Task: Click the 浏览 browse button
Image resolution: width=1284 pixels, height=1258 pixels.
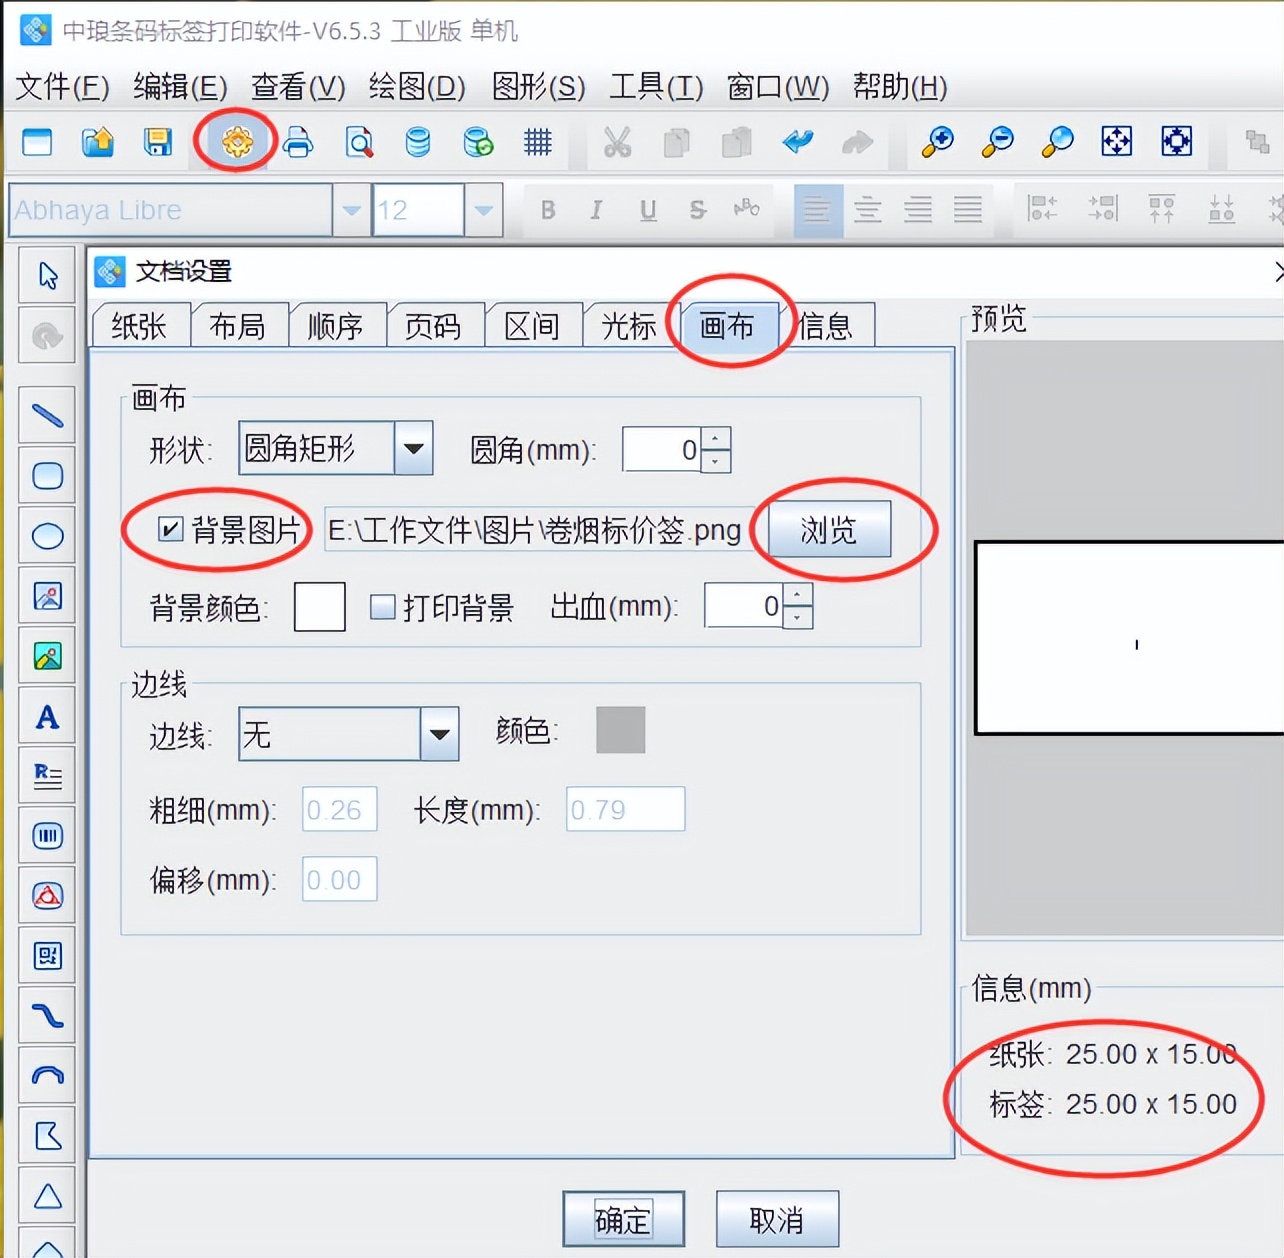Action: pyautogui.click(x=827, y=530)
